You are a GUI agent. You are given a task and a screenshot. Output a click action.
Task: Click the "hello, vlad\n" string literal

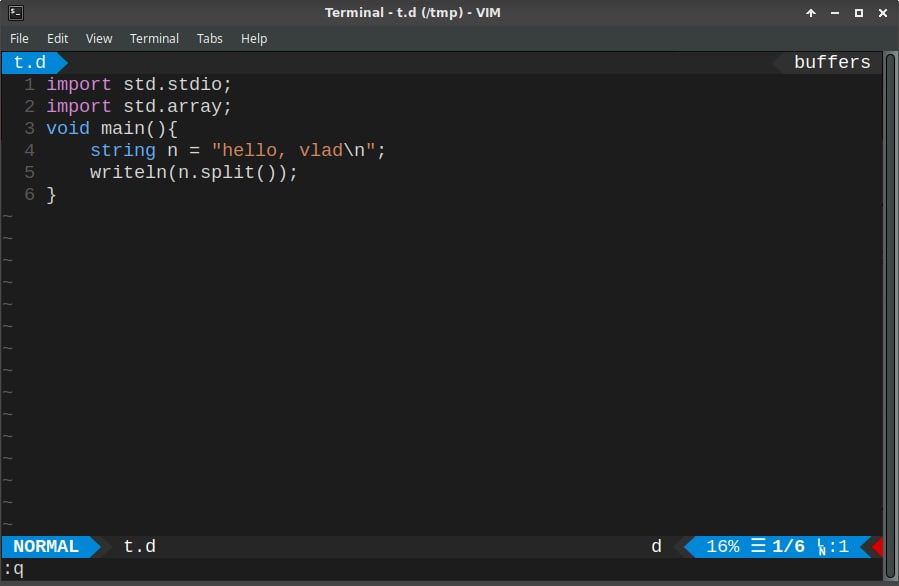[x=294, y=150]
